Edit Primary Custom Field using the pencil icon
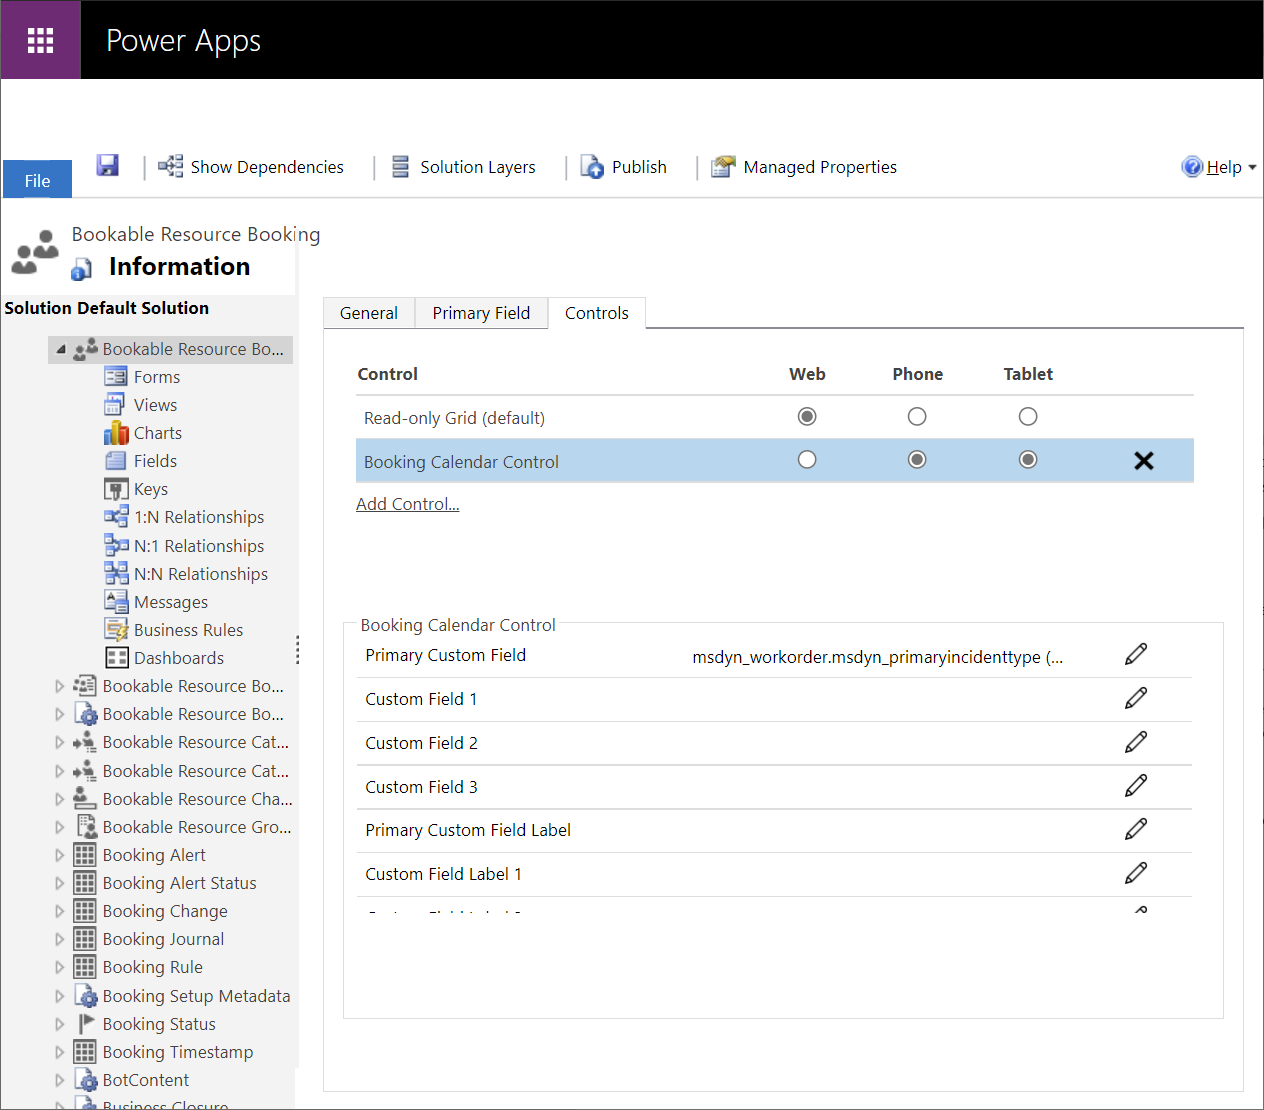Viewport: 1264px width, 1110px height. [1136, 653]
